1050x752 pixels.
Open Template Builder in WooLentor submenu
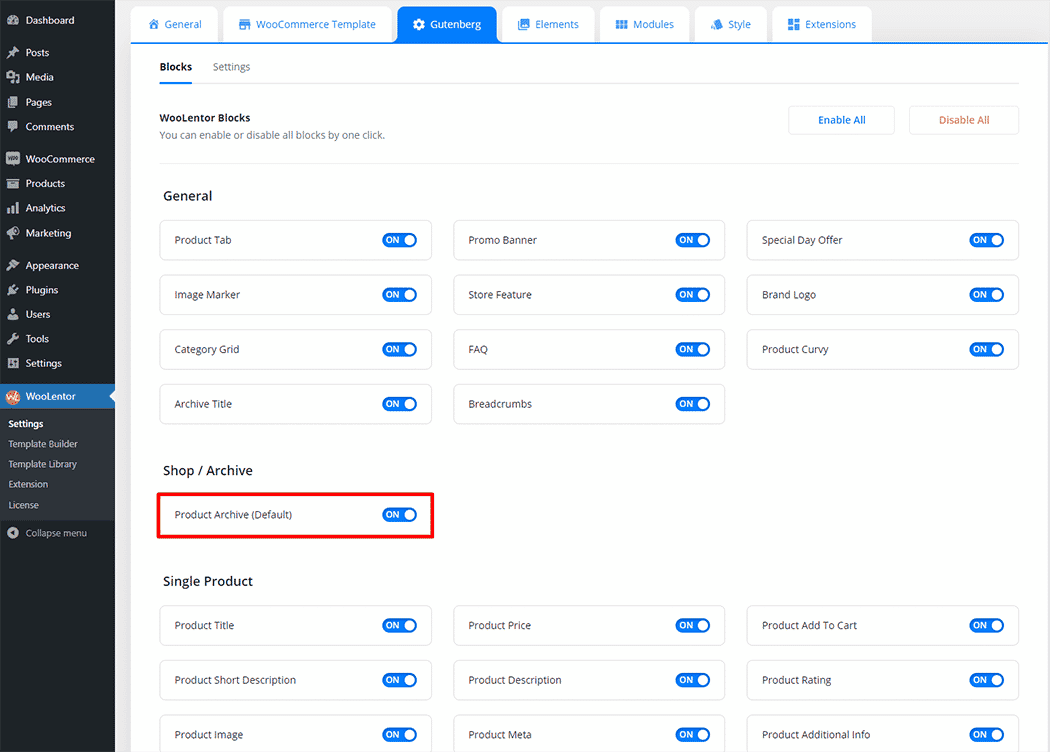tap(43, 444)
